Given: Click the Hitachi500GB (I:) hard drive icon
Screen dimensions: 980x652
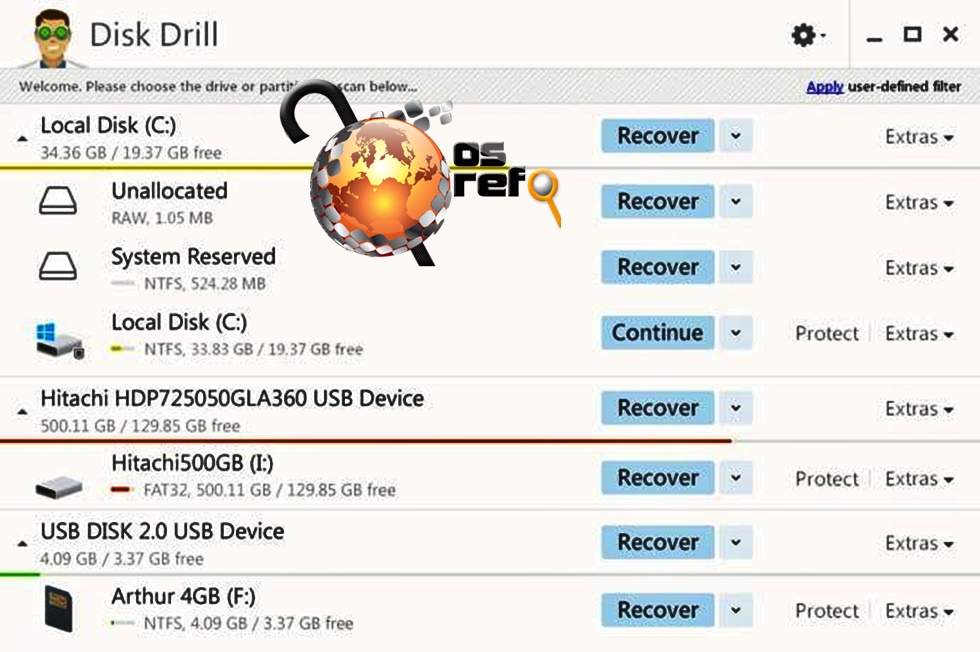Looking at the screenshot, I should pyautogui.click(x=59, y=486).
